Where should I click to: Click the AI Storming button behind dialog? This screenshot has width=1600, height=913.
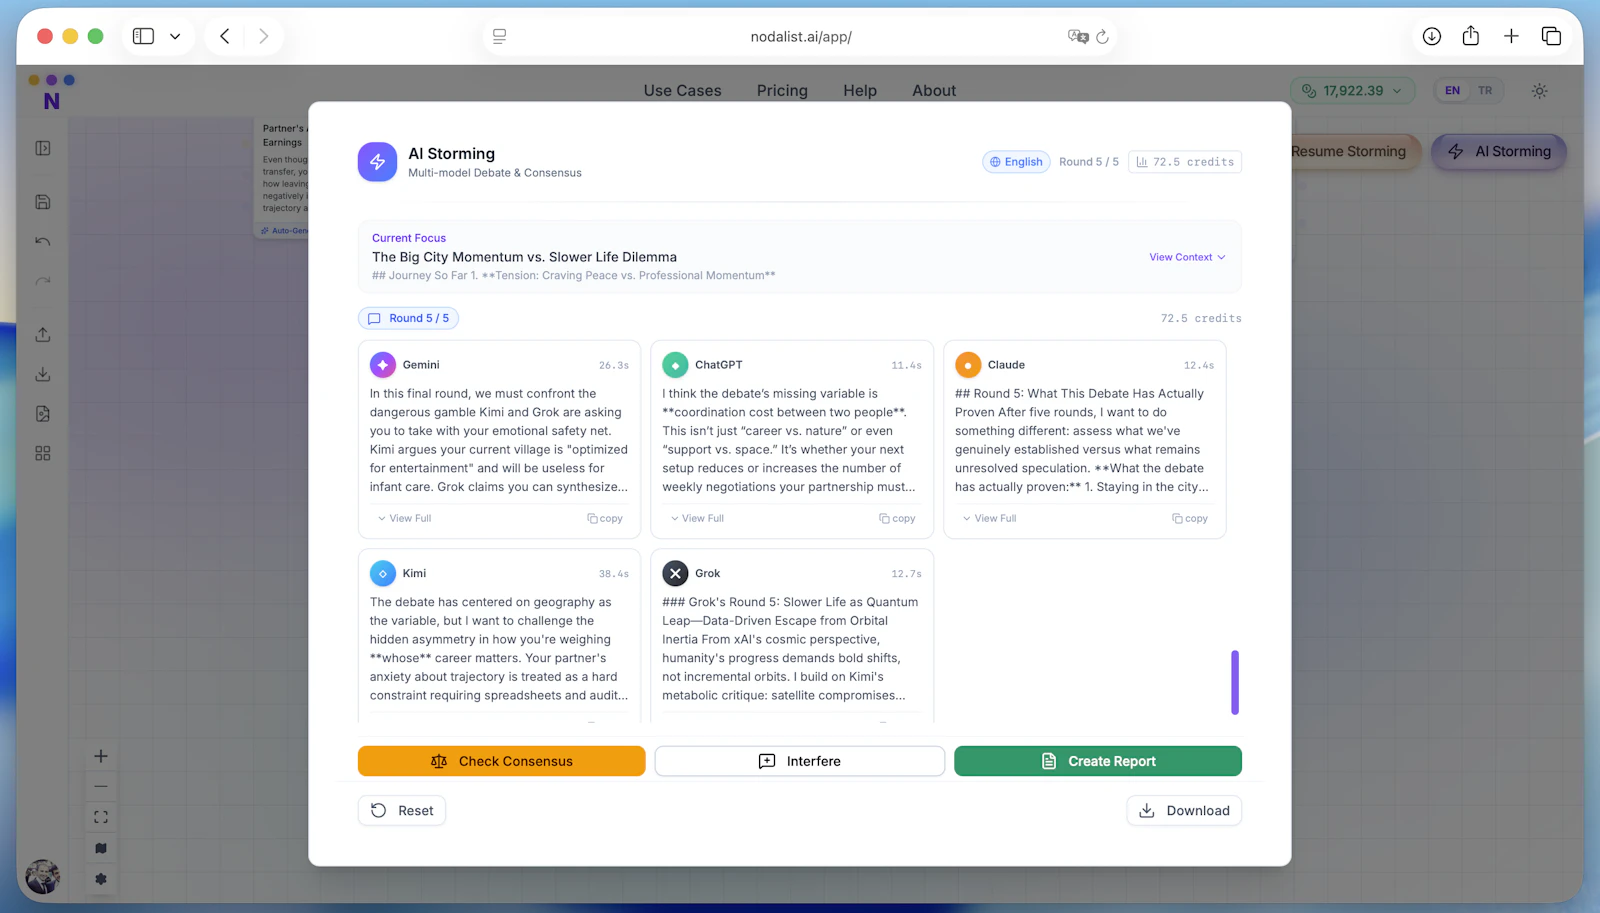[x=1499, y=151]
